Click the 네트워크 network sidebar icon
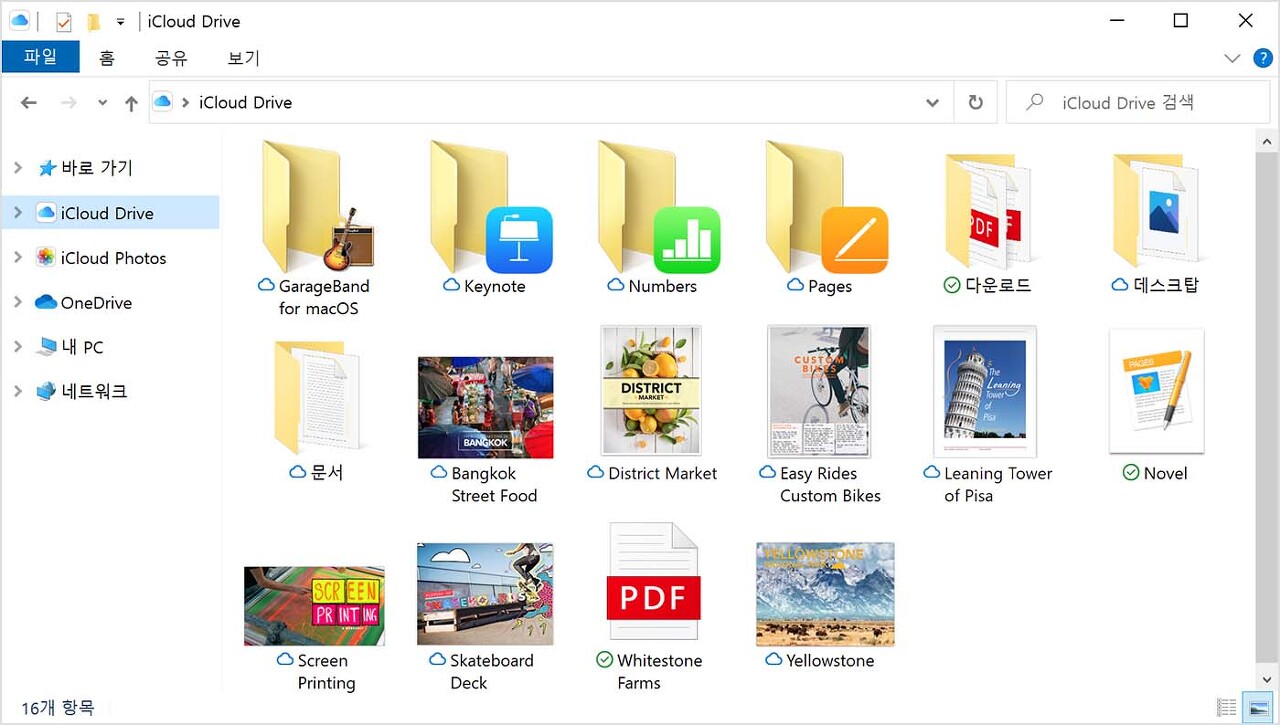This screenshot has height=725, width=1280. [x=46, y=391]
